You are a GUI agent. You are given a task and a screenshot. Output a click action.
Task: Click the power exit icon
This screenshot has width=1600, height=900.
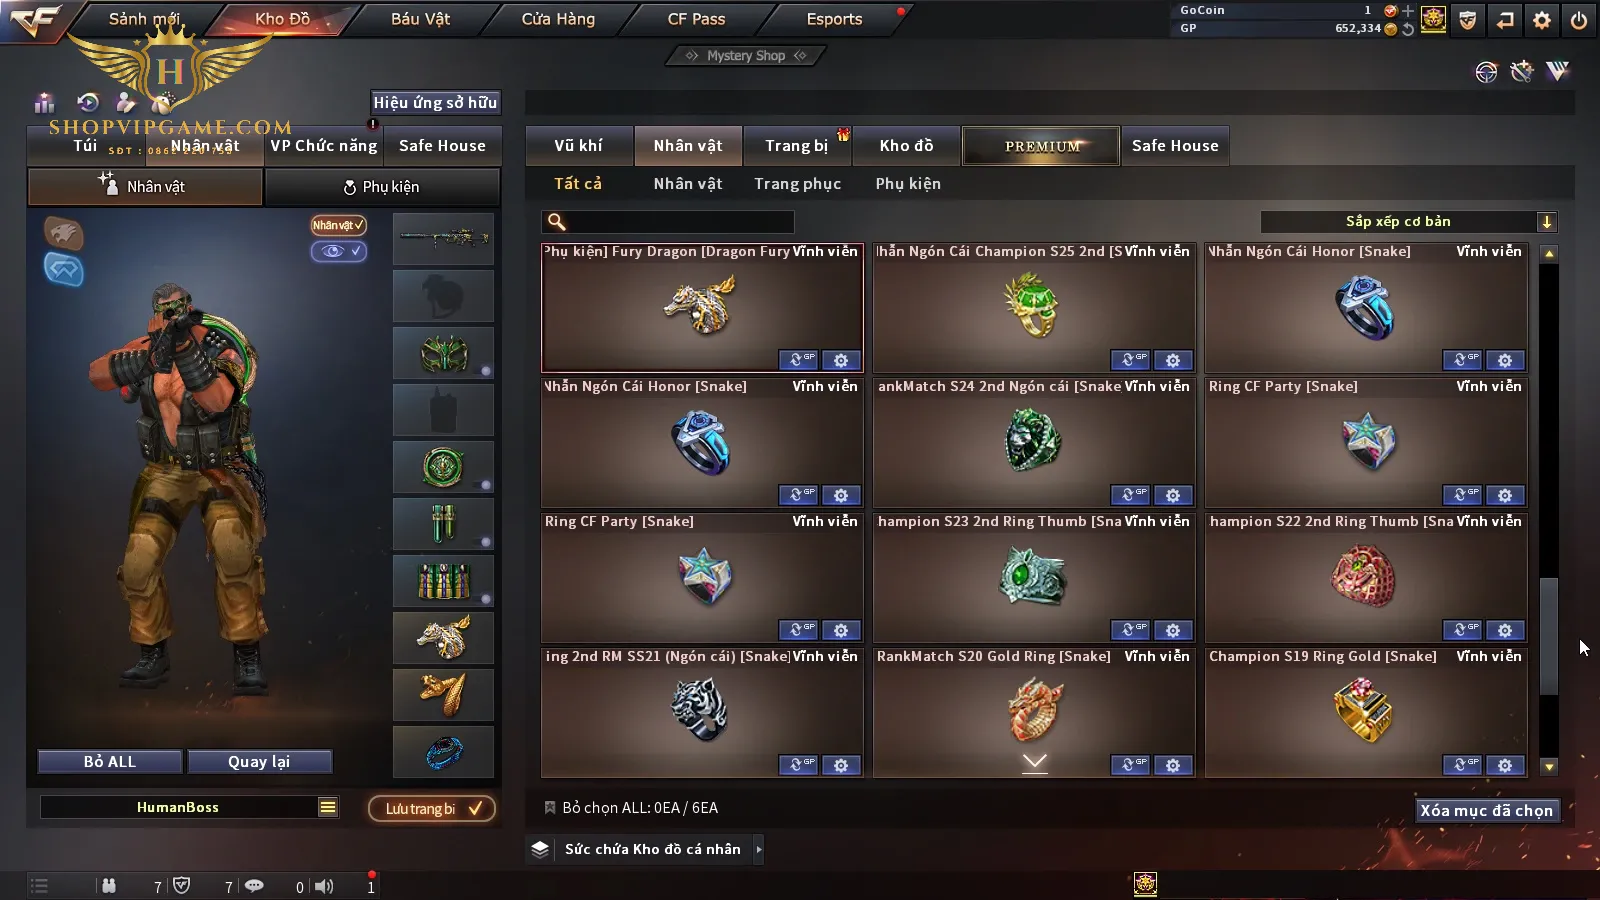click(1579, 19)
